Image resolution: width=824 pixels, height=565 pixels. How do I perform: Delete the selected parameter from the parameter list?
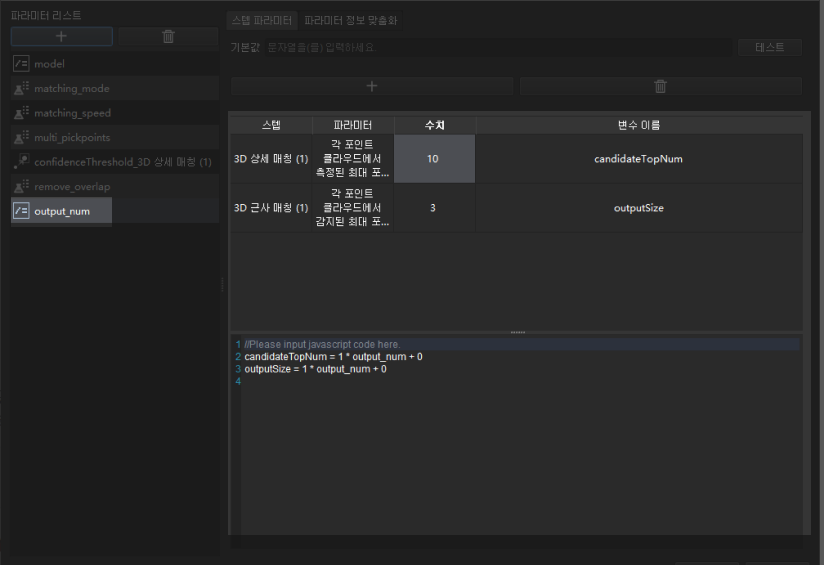(x=168, y=36)
